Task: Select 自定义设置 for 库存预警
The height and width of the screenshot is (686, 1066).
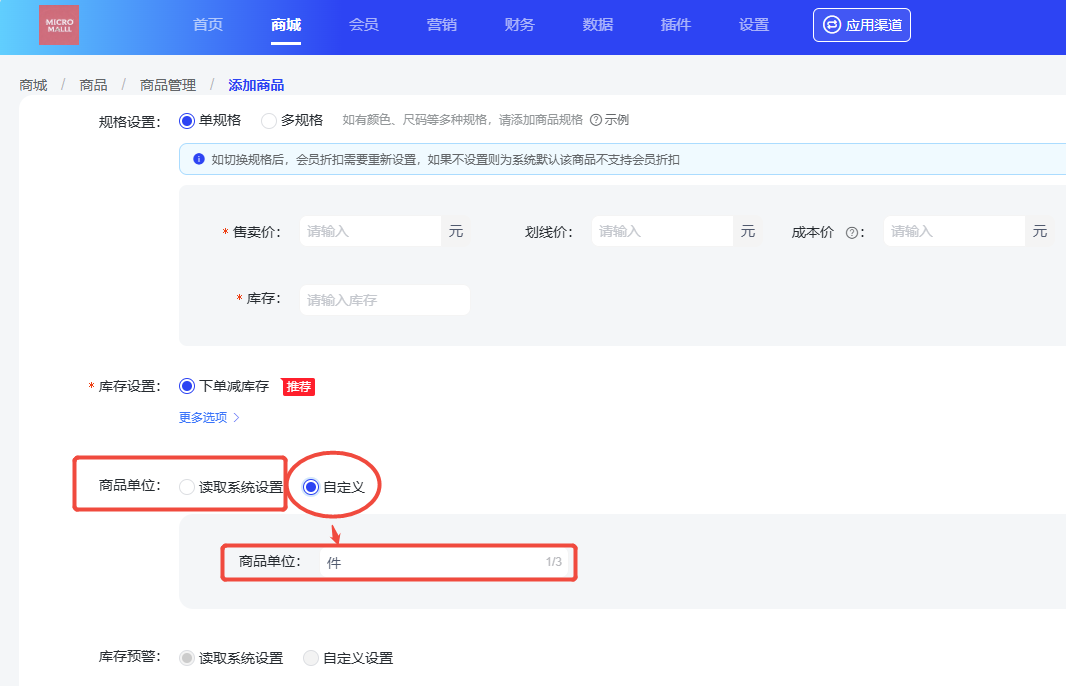Action: coord(311,658)
